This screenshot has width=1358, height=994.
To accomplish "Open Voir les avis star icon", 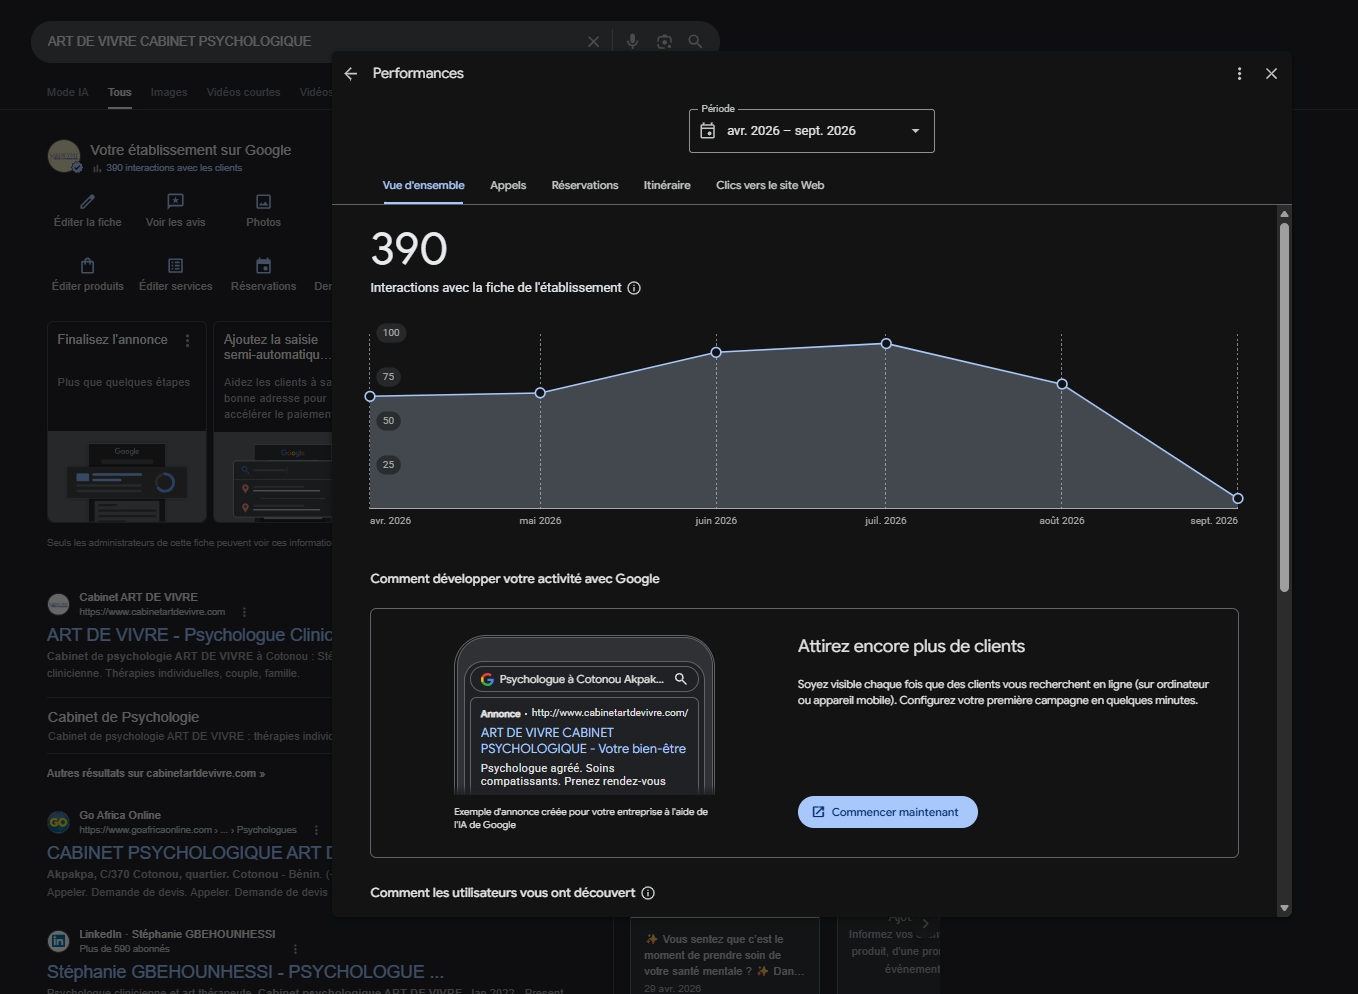I will (x=176, y=202).
